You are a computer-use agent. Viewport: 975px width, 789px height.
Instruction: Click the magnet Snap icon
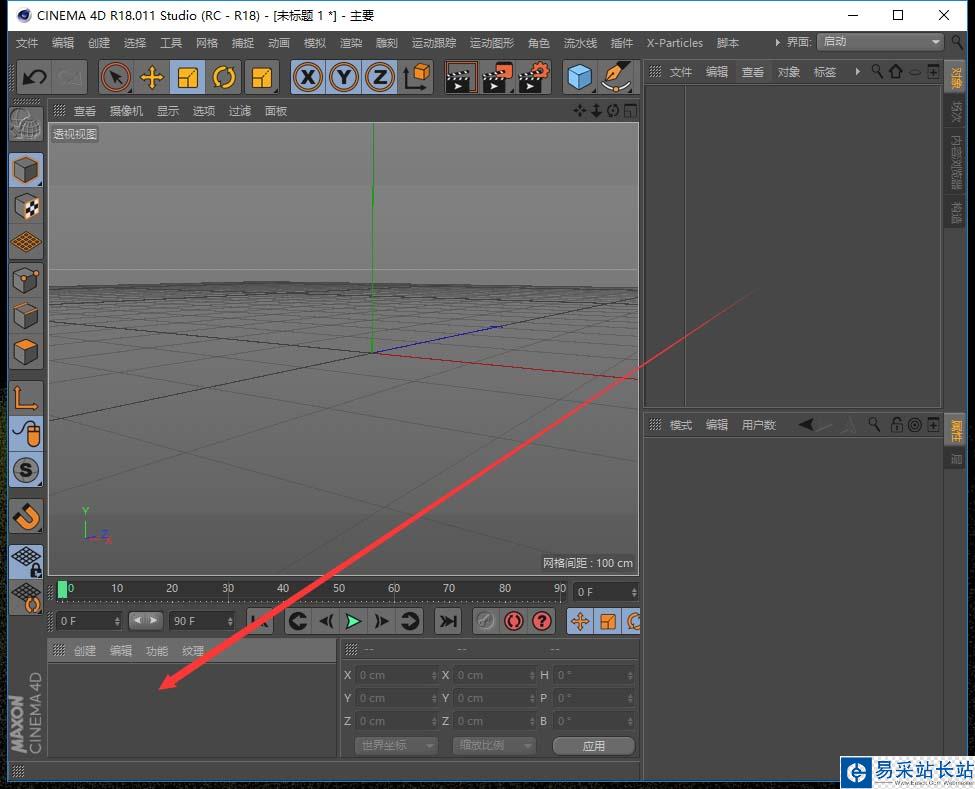tap(26, 516)
